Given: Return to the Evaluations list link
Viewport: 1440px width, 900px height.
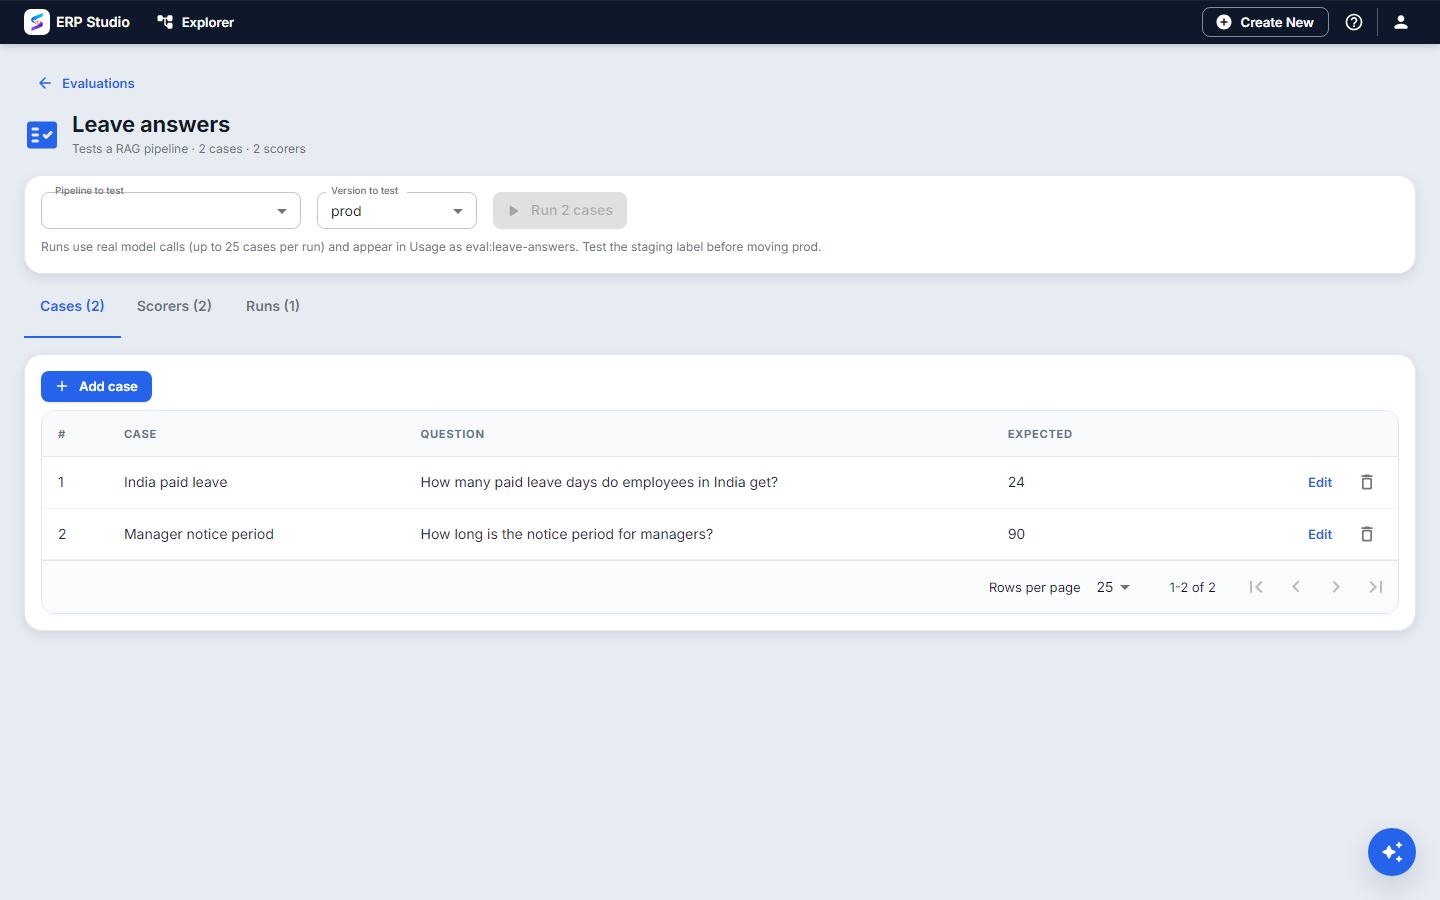Looking at the screenshot, I should (x=98, y=83).
